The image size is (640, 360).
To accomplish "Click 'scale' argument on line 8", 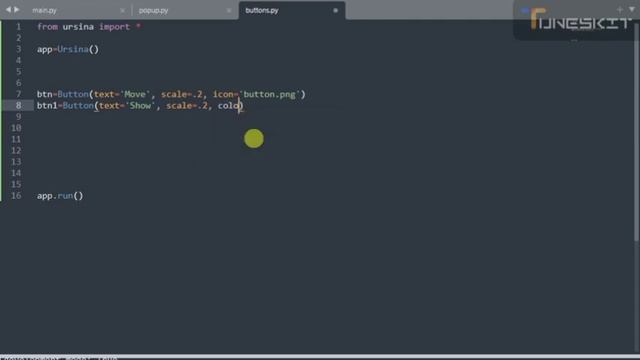I will pyautogui.click(x=179, y=106).
